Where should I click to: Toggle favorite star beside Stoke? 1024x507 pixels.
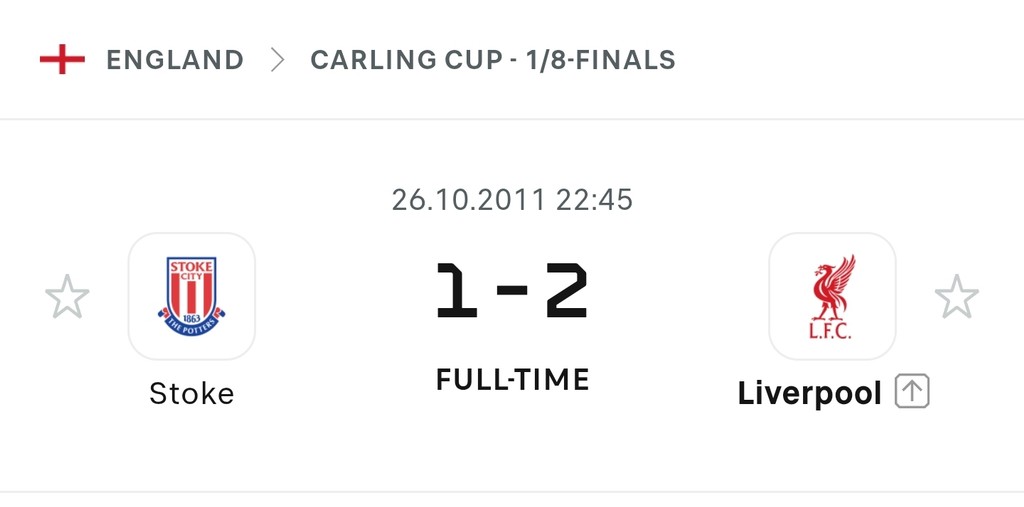point(67,297)
